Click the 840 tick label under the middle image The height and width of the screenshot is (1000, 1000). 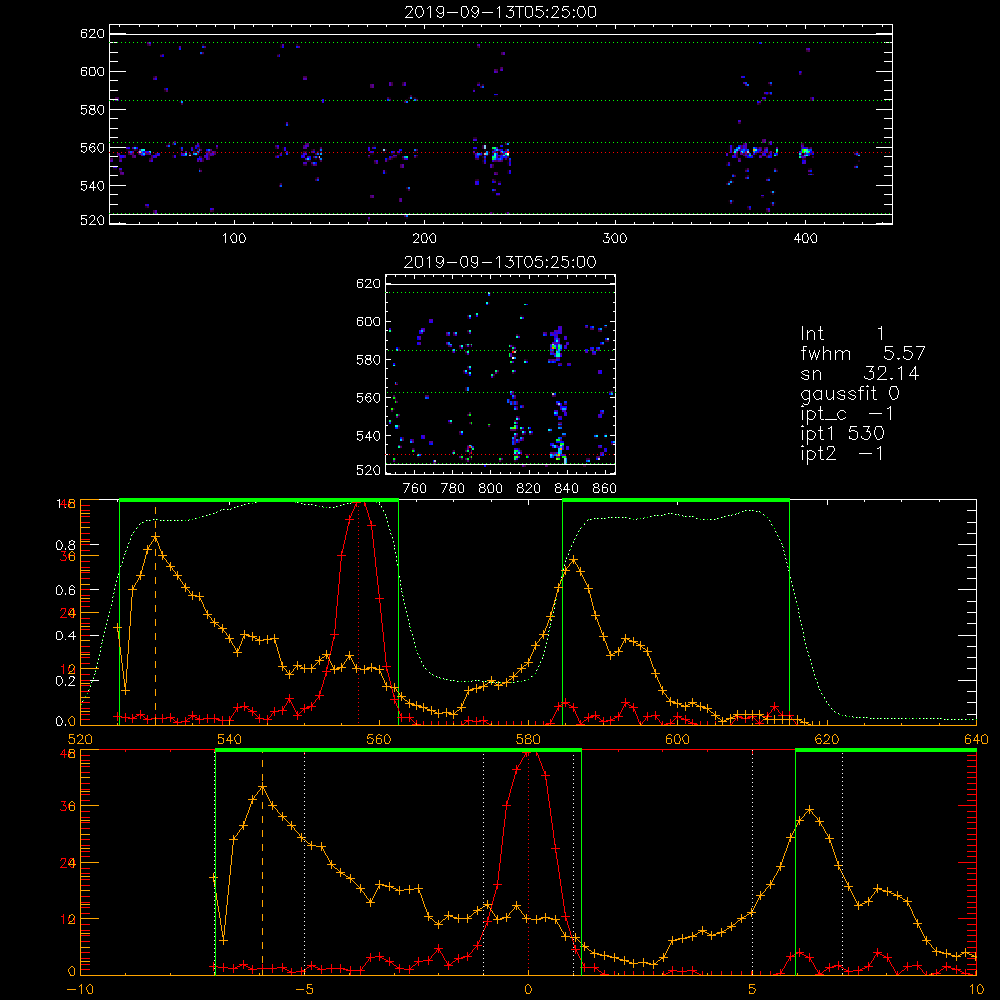(566, 489)
